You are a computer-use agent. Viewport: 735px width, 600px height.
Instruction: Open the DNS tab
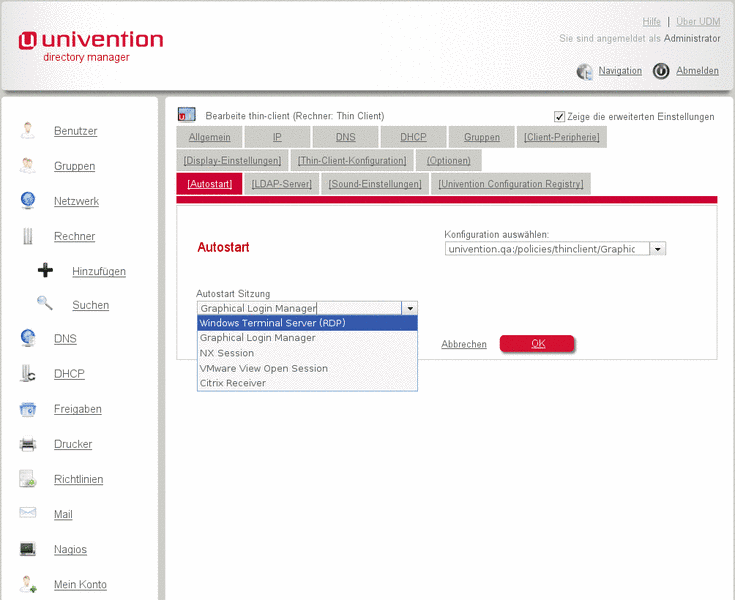pyautogui.click(x=345, y=137)
